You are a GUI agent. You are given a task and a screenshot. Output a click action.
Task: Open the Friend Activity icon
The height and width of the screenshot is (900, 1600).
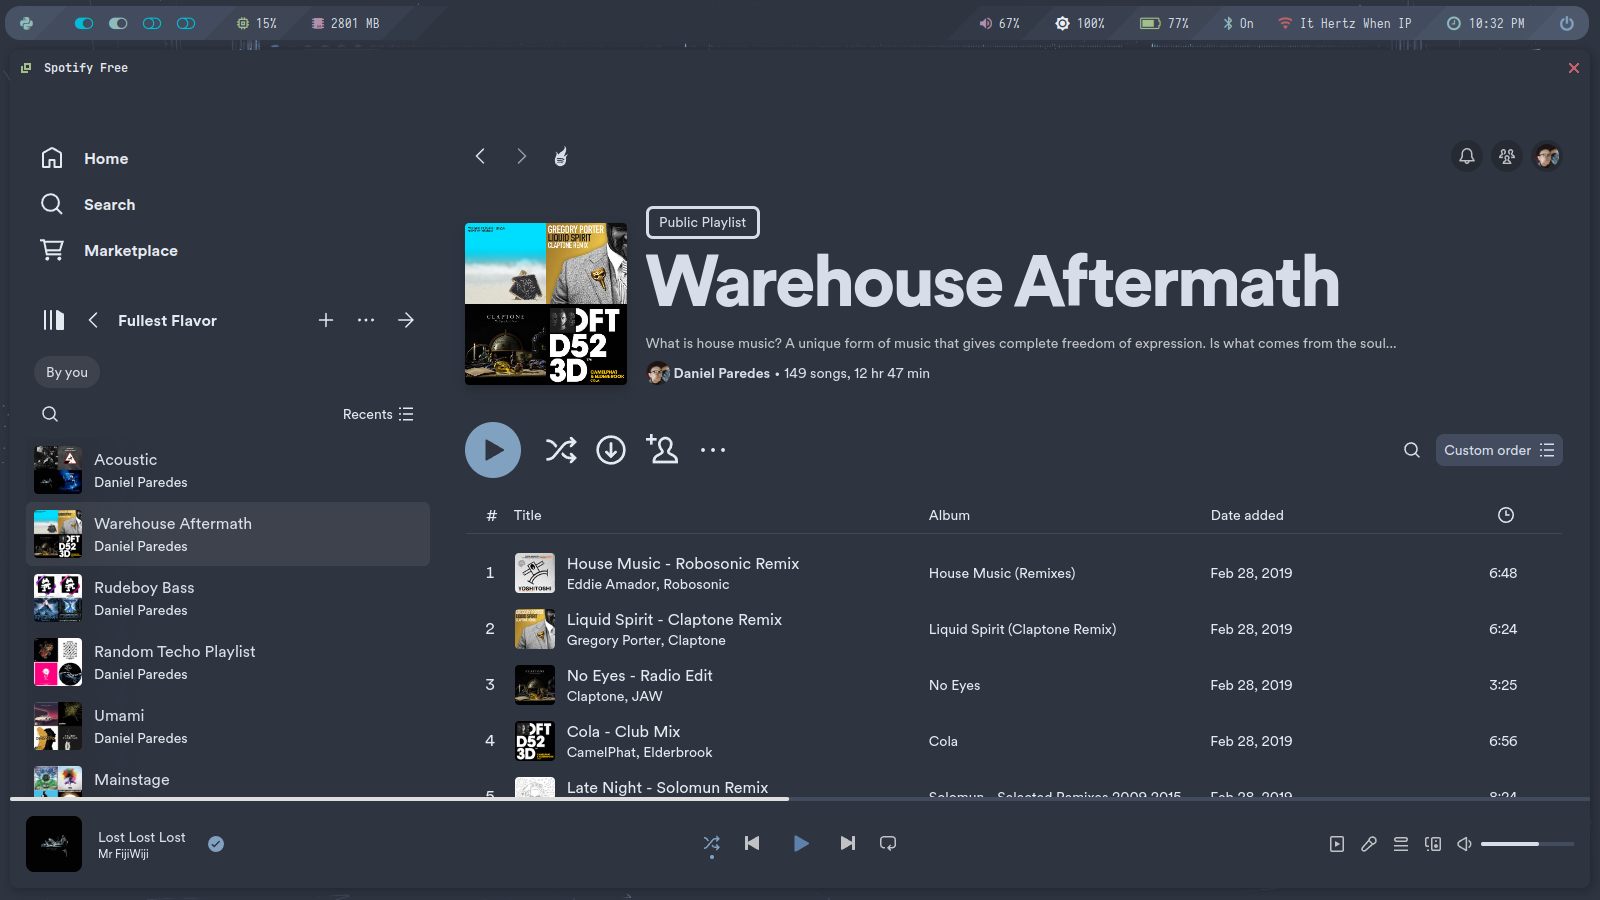point(1506,156)
